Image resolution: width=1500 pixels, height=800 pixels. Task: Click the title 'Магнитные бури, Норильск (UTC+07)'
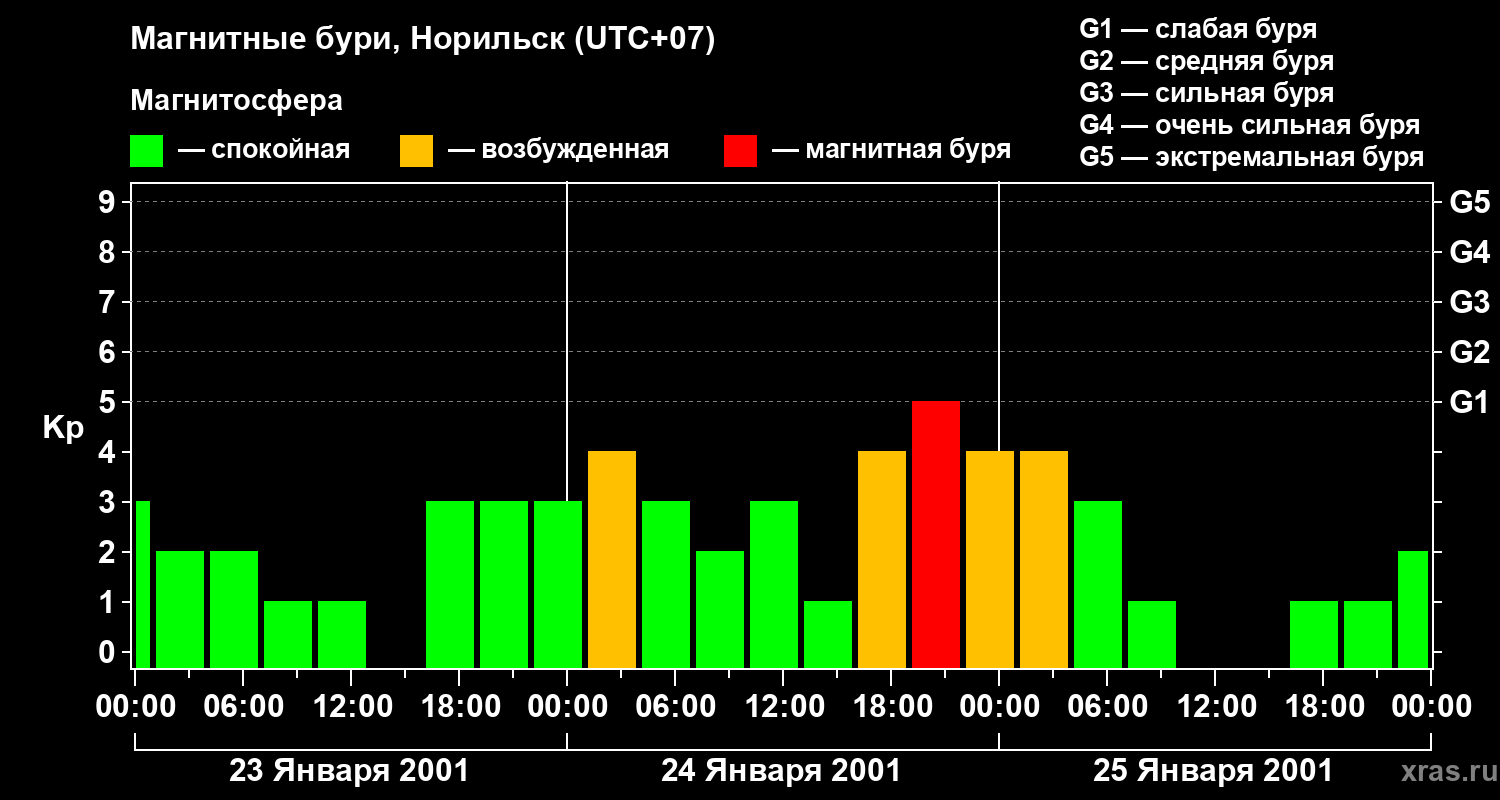coord(423,40)
